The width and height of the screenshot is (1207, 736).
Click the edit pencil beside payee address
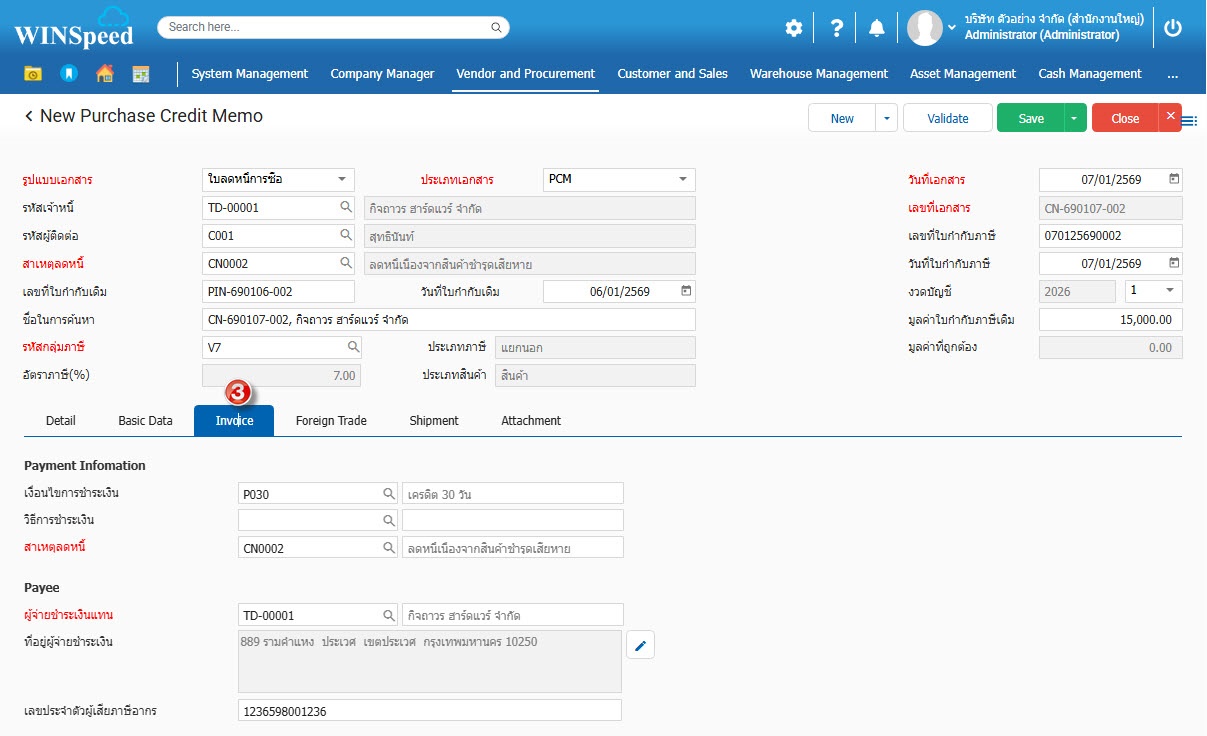pyautogui.click(x=640, y=646)
